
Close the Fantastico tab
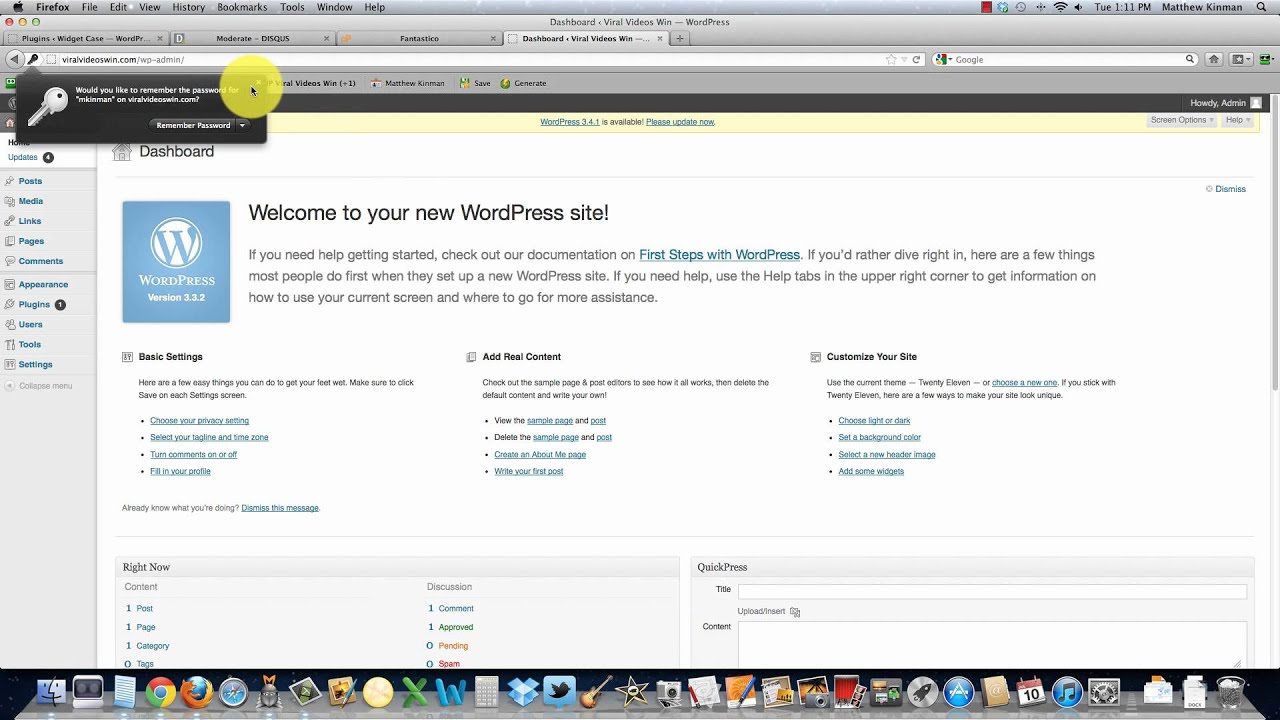click(493, 39)
